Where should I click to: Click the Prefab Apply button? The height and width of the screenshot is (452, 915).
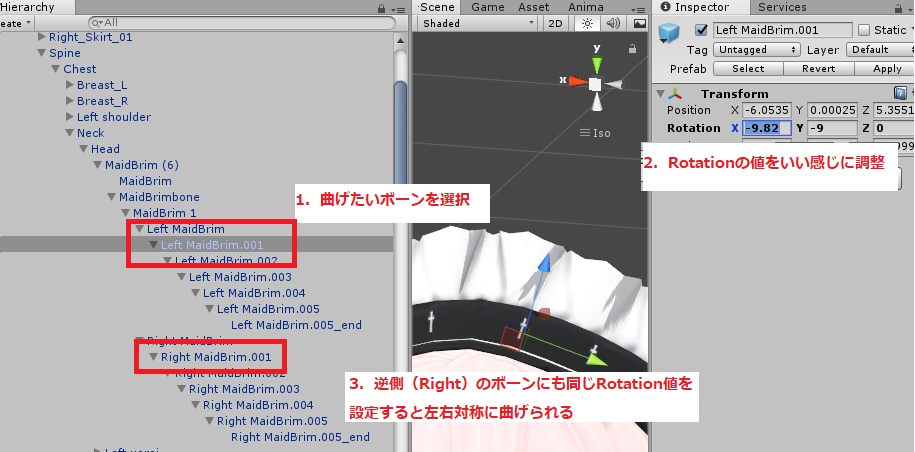pos(885,69)
